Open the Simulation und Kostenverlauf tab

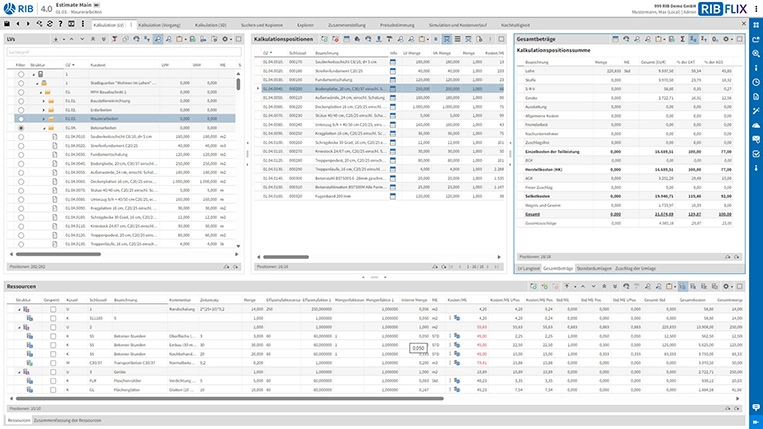click(457, 25)
